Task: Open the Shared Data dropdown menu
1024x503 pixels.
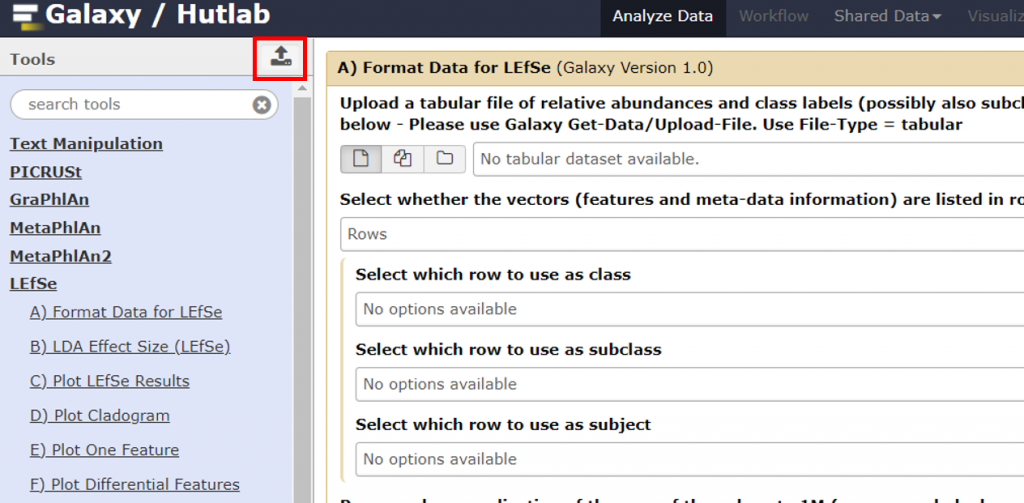Action: point(887,16)
